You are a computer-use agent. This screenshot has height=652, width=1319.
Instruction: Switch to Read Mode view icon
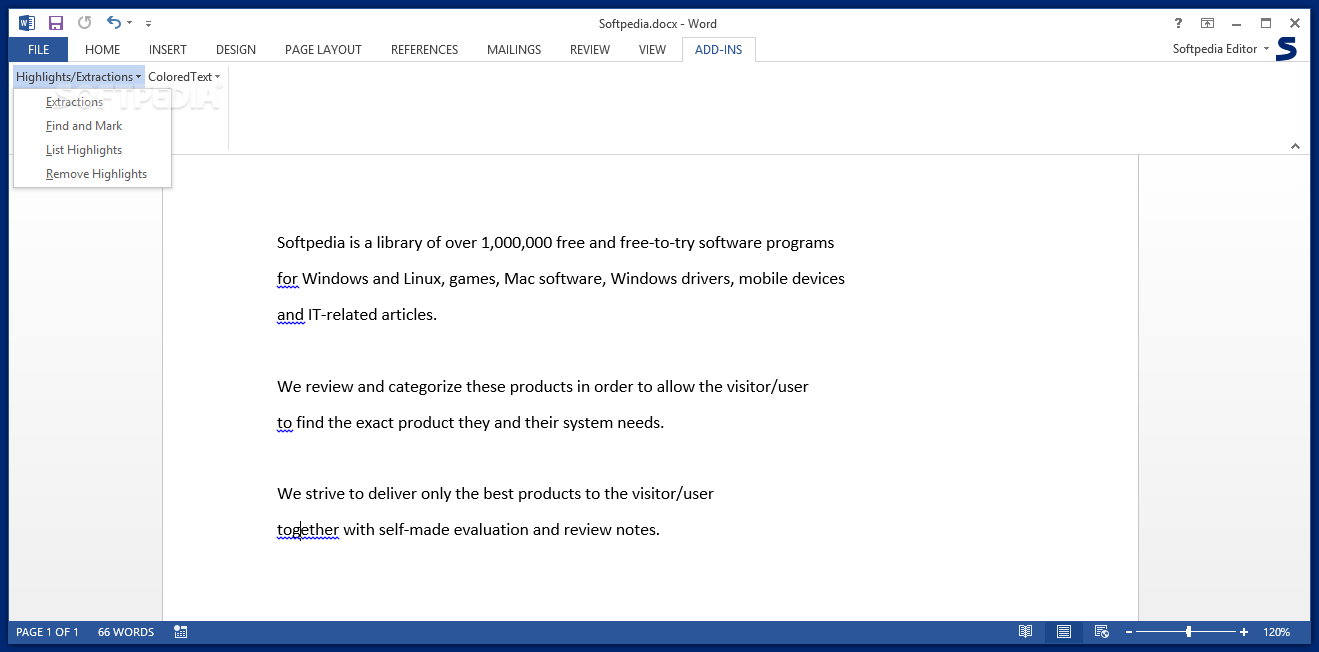pyautogui.click(x=1025, y=632)
